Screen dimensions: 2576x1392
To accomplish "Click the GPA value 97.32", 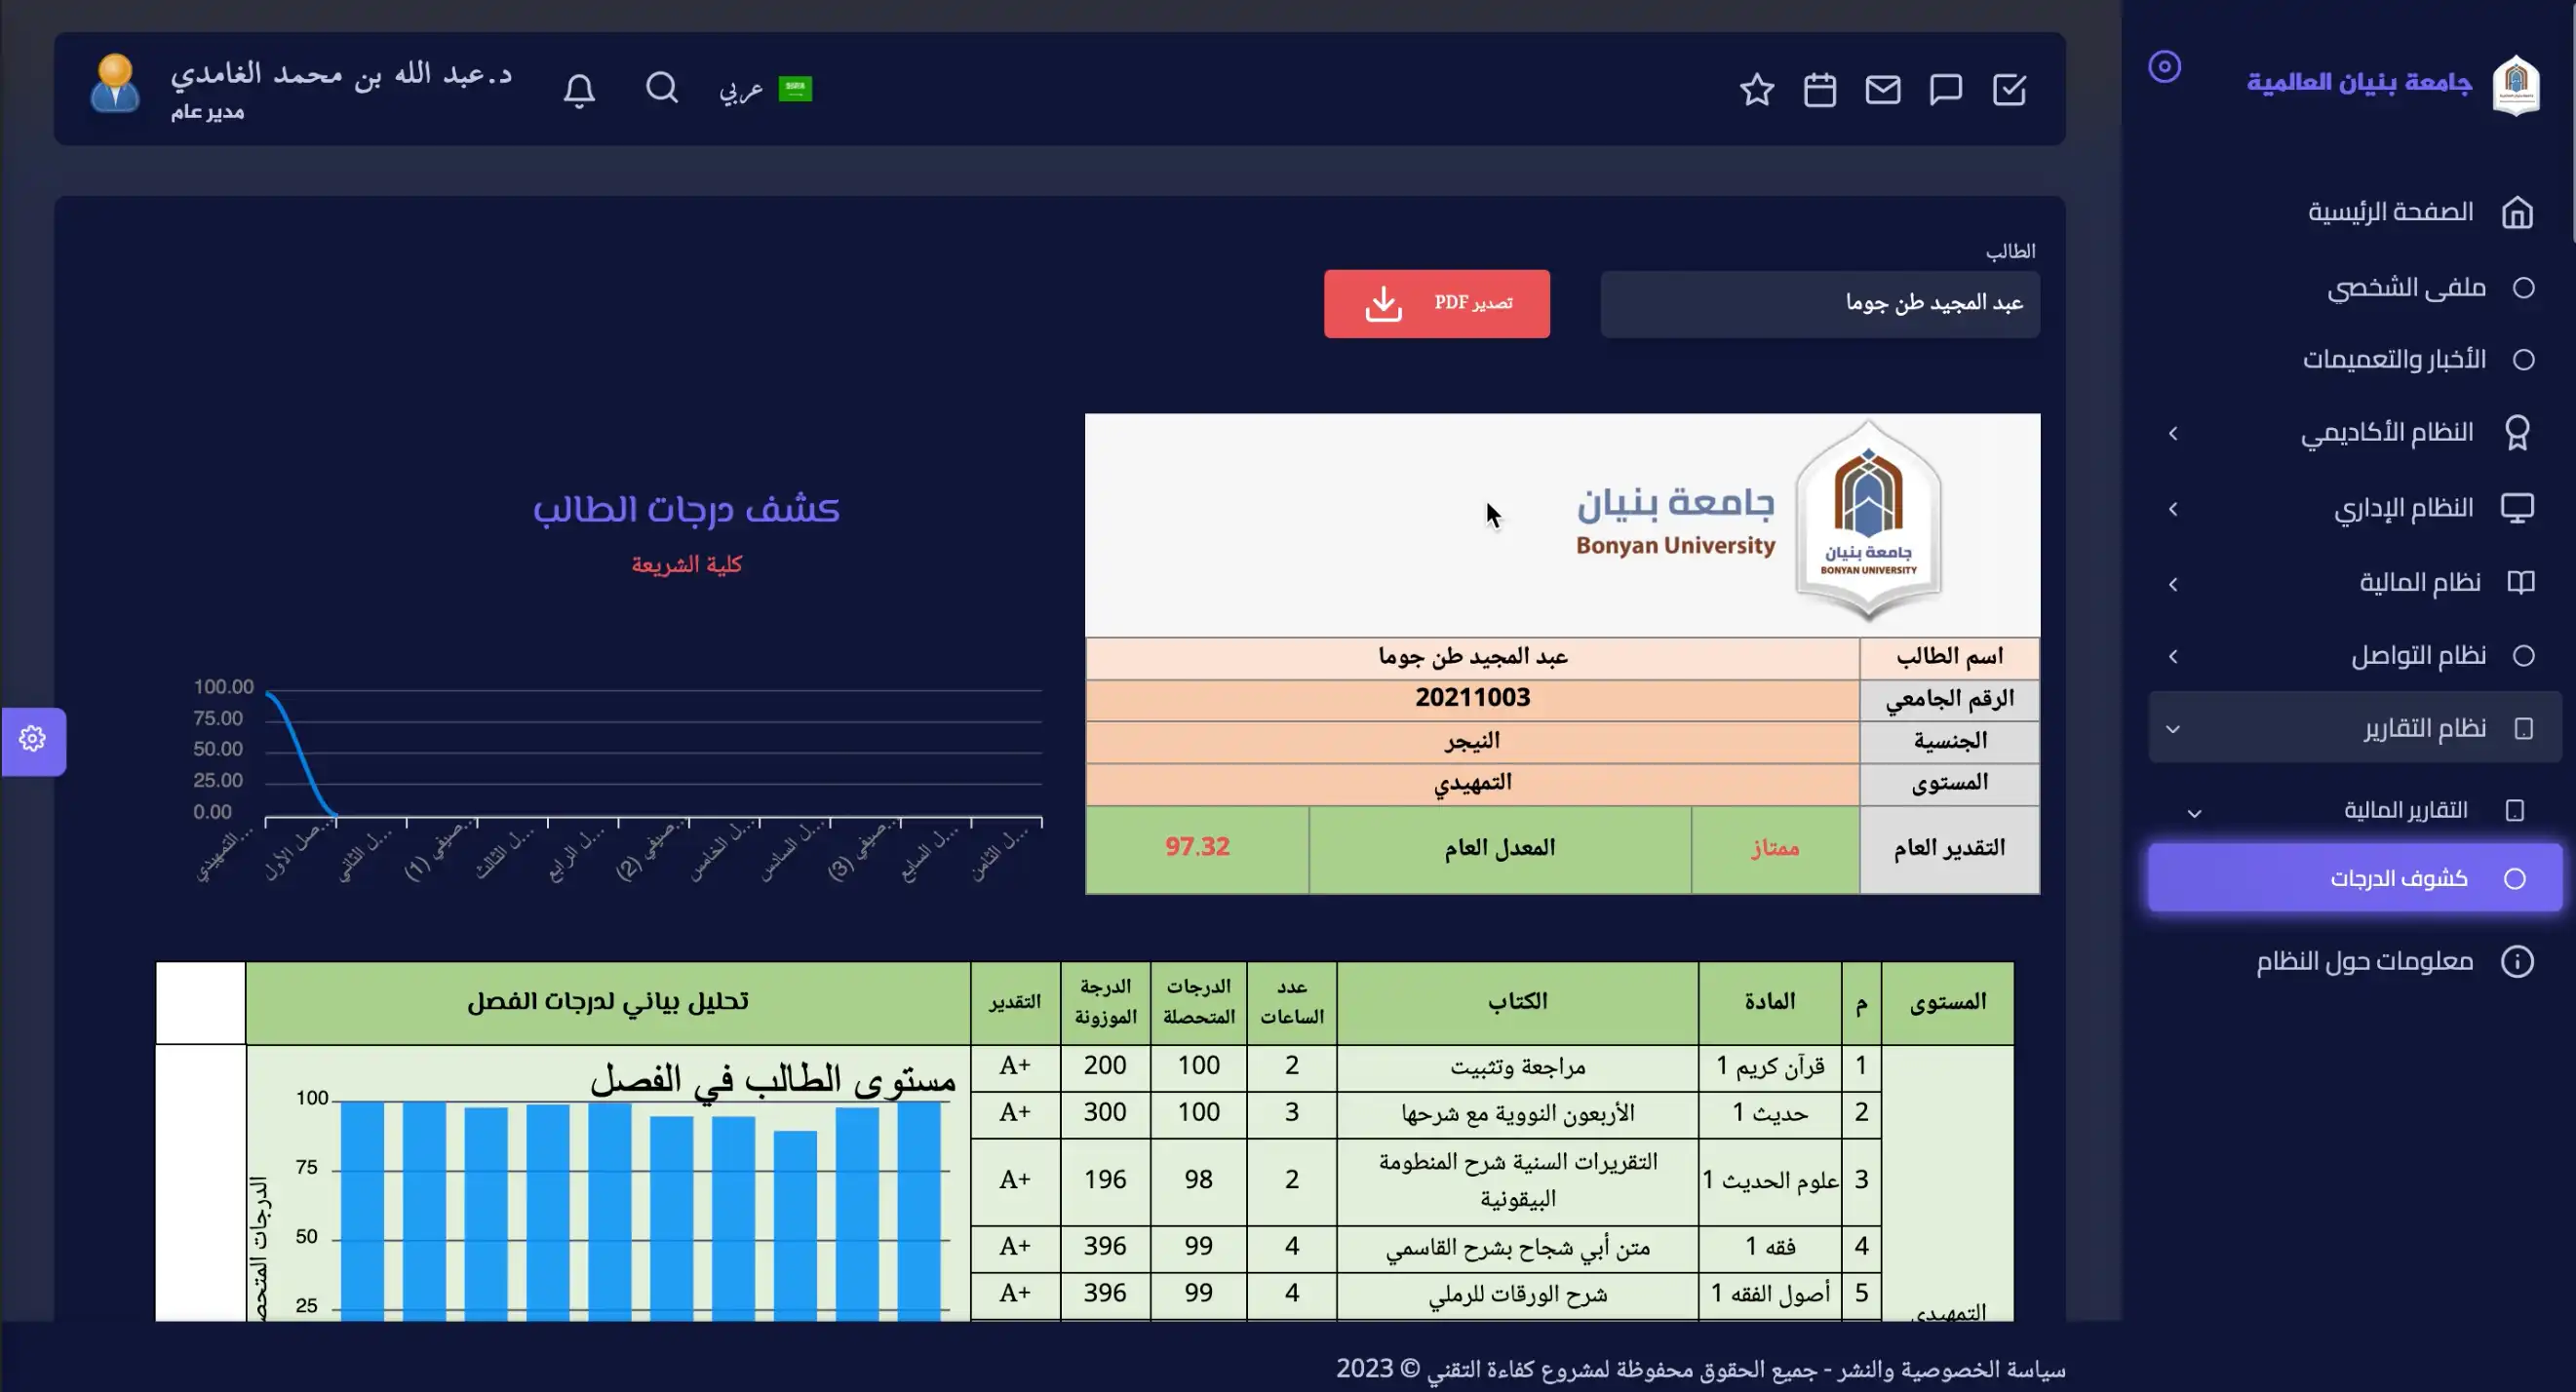I will pyautogui.click(x=1197, y=848).
